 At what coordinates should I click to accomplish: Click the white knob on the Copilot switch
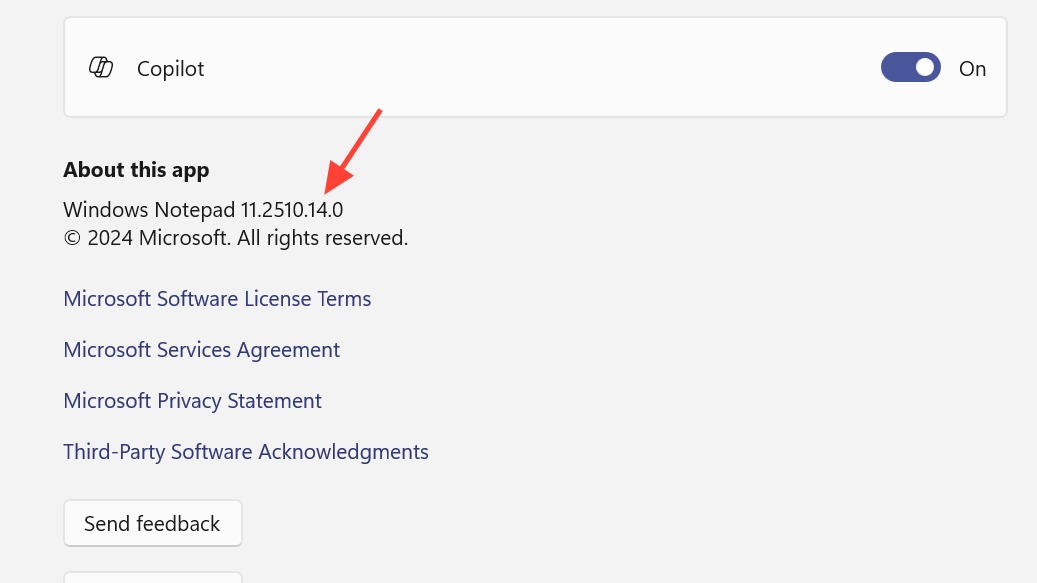coord(925,68)
